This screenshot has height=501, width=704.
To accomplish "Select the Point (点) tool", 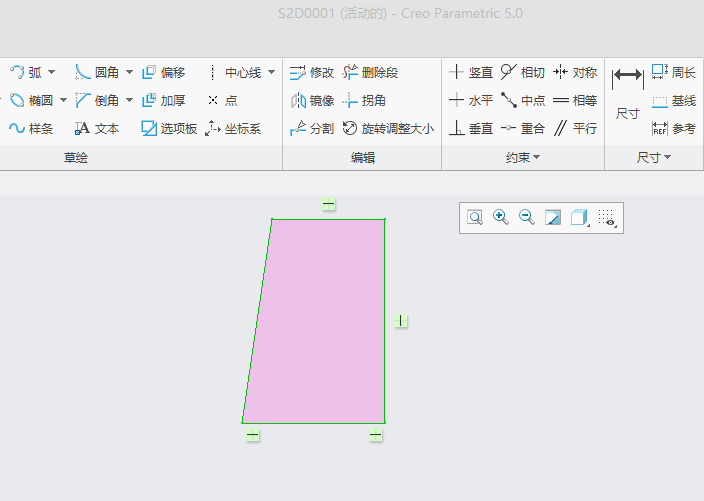I will (x=223, y=101).
